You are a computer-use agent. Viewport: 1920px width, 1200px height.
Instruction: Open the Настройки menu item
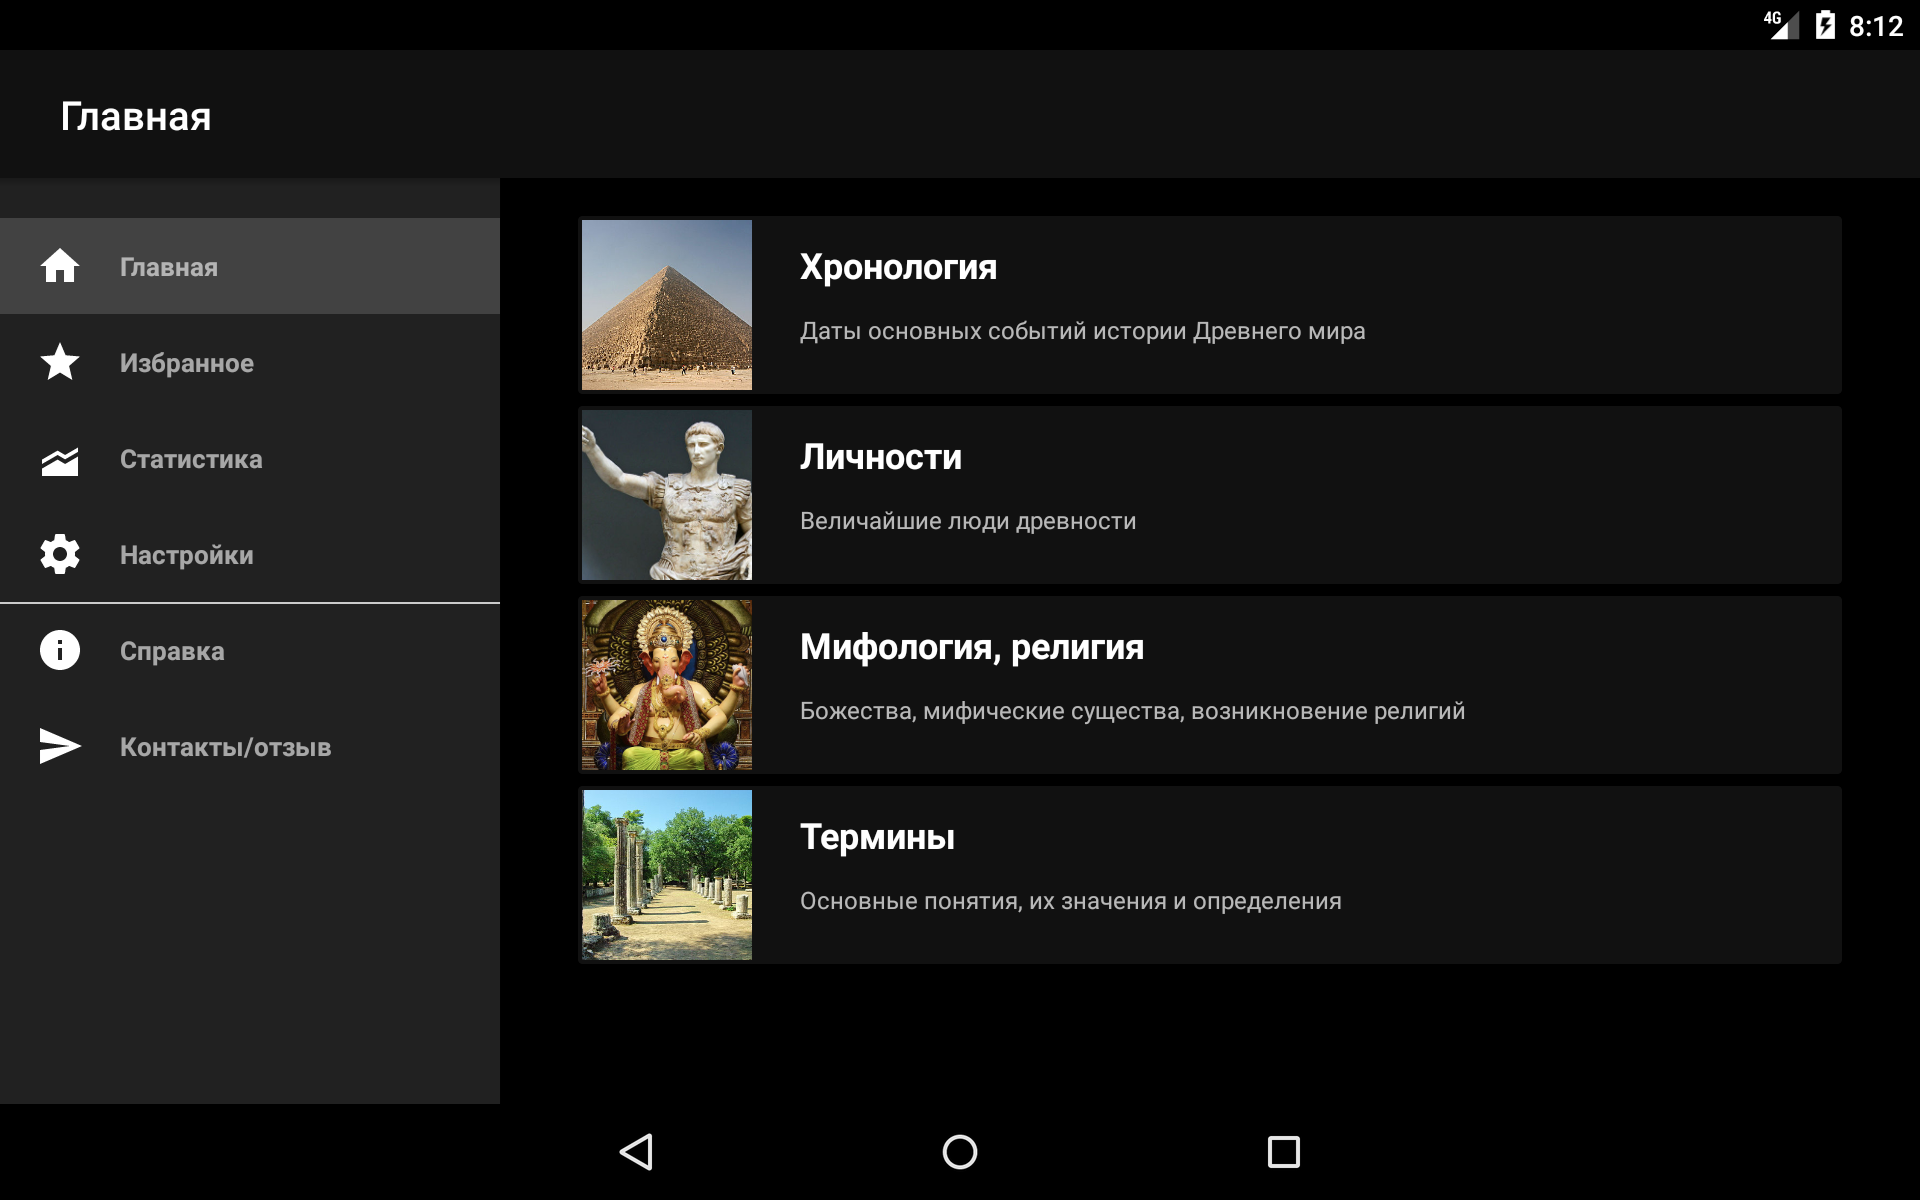click(250, 554)
